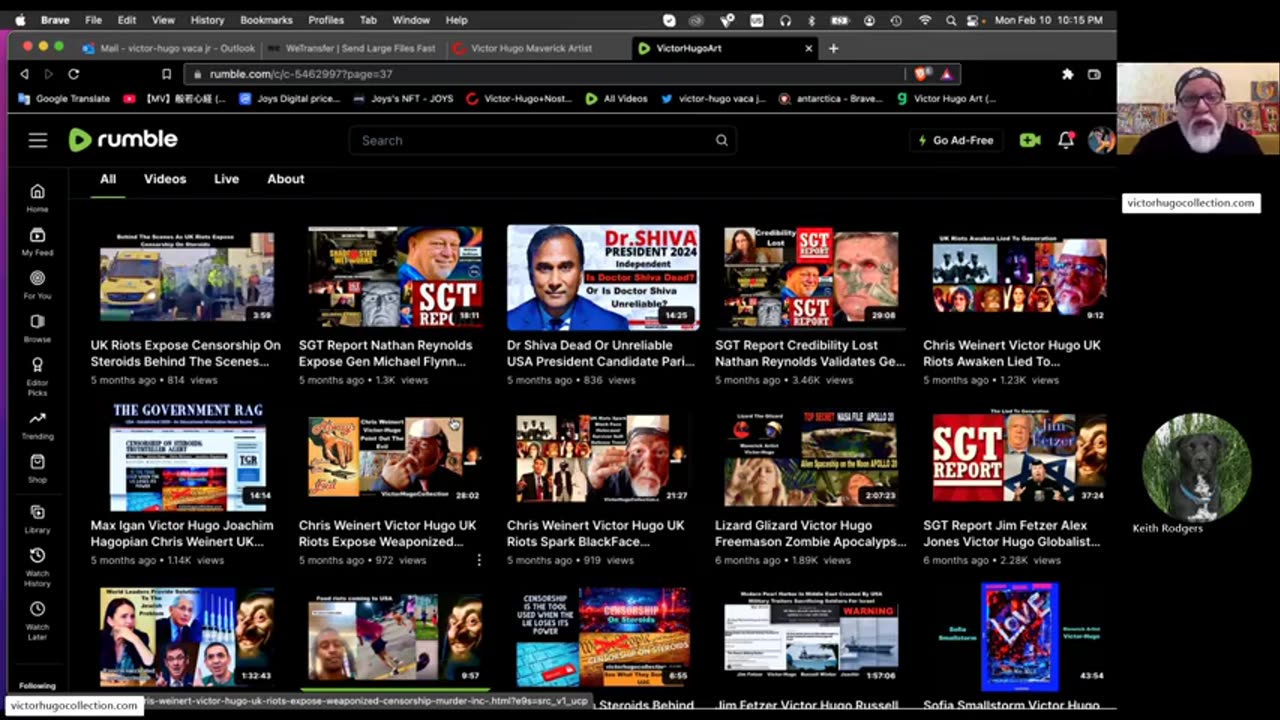Open Trending in sidebar
The width and height of the screenshot is (1280, 720).
[37, 425]
